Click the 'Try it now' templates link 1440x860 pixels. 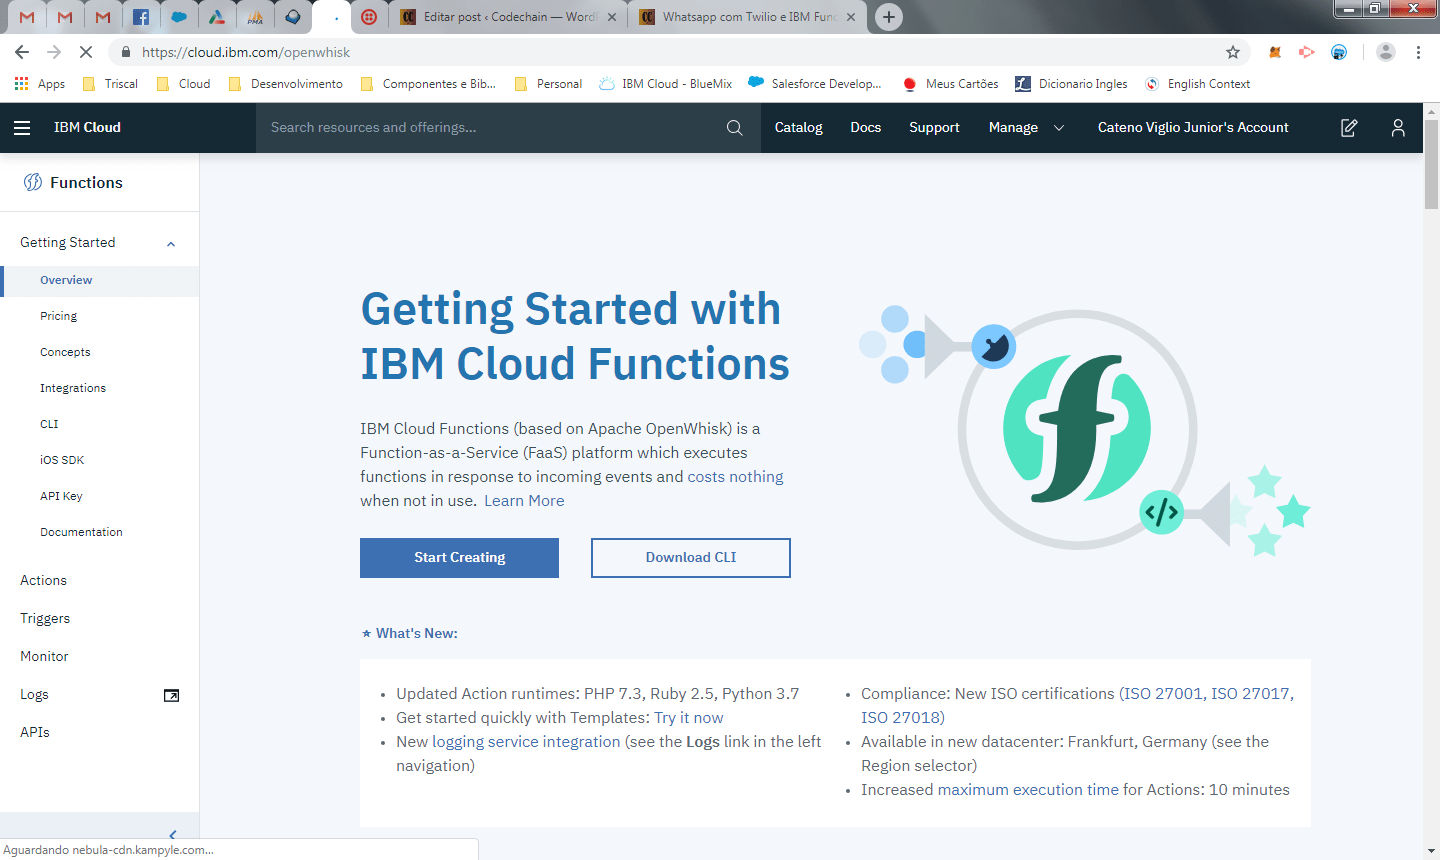[688, 718]
